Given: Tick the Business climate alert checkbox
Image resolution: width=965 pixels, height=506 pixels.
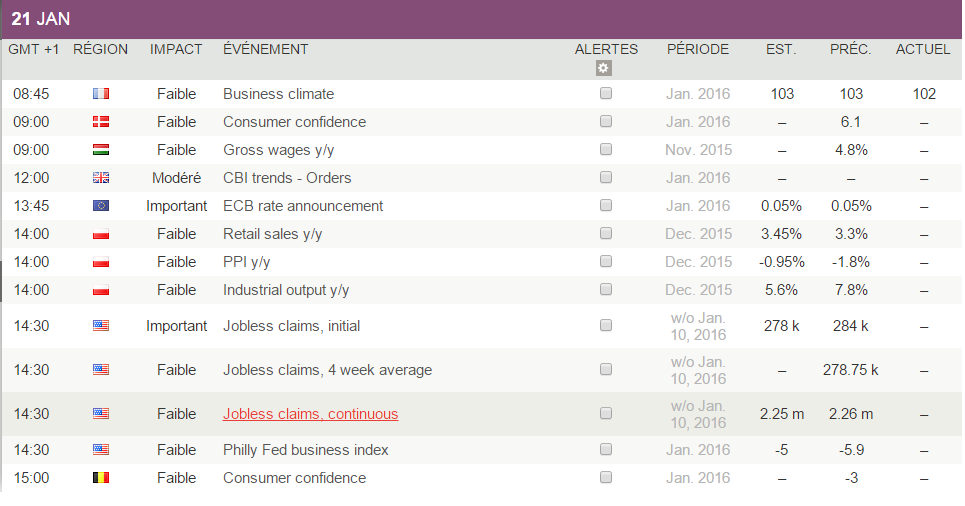Looking at the screenshot, I should tap(606, 94).
